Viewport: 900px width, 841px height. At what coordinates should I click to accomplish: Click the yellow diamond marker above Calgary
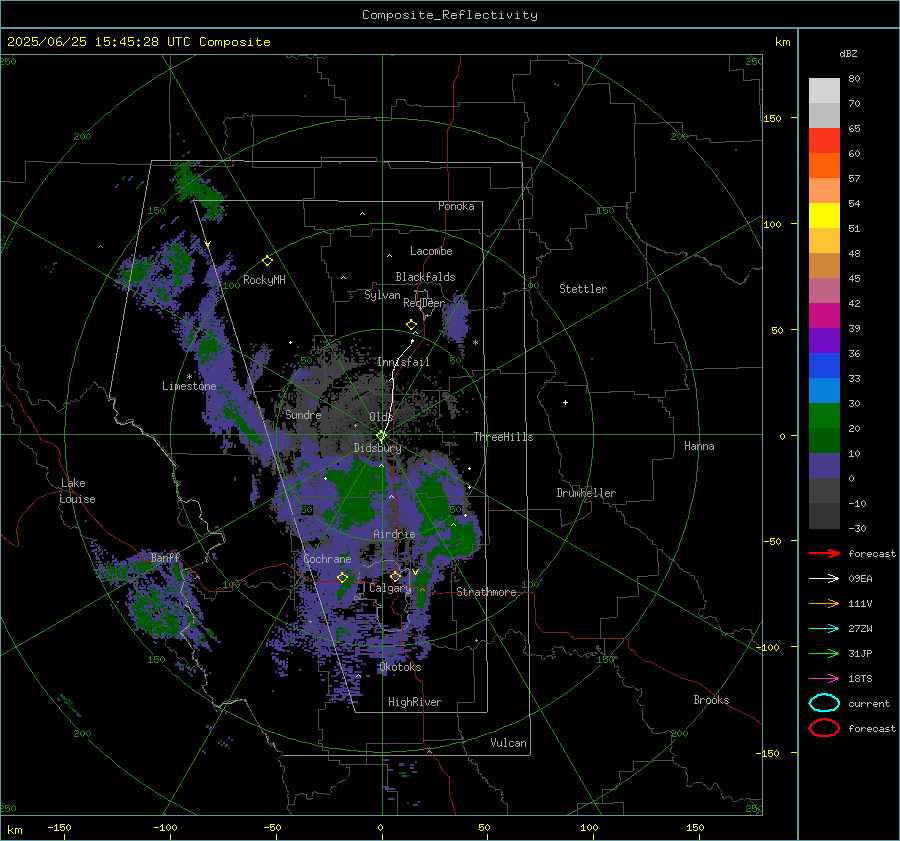tap(395, 576)
